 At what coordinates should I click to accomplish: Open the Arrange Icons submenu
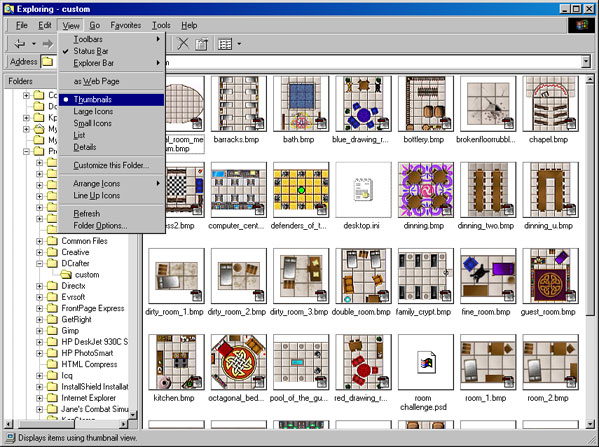coord(112,184)
